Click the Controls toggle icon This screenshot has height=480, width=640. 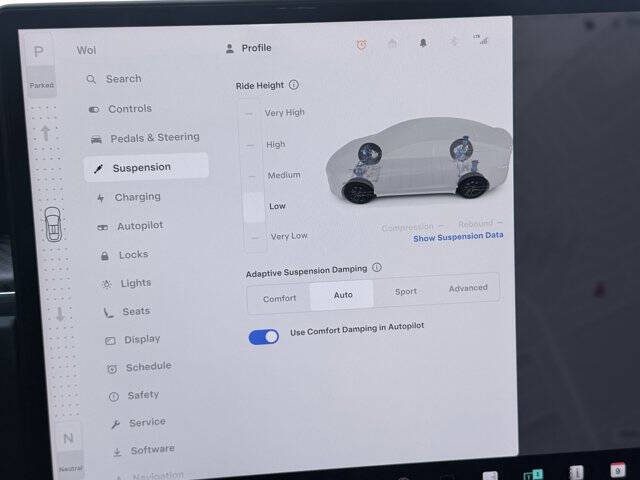[x=94, y=109]
